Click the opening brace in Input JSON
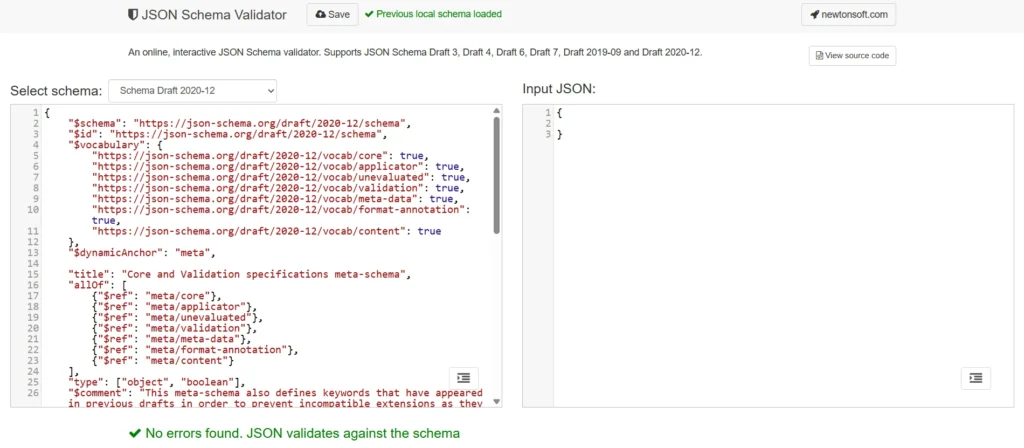 (x=560, y=112)
